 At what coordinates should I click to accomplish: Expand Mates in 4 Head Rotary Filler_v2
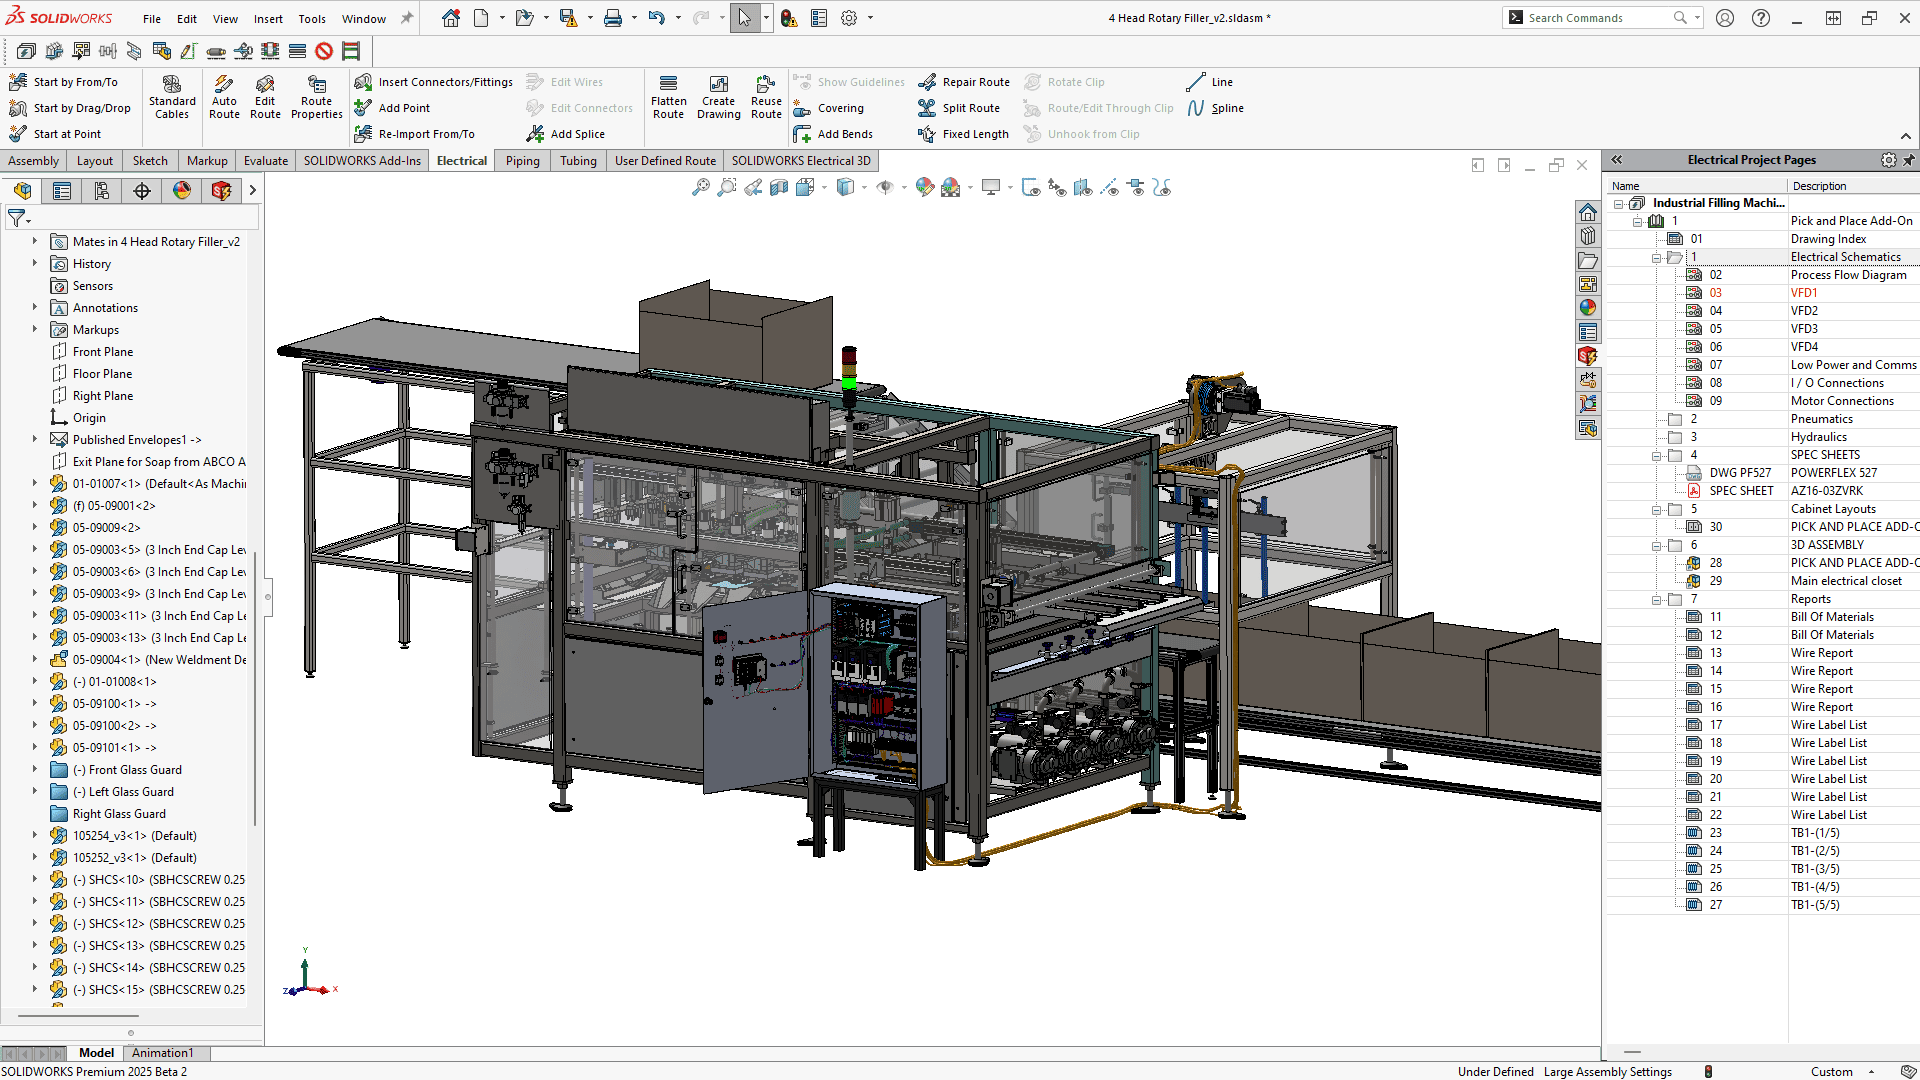[x=36, y=241]
